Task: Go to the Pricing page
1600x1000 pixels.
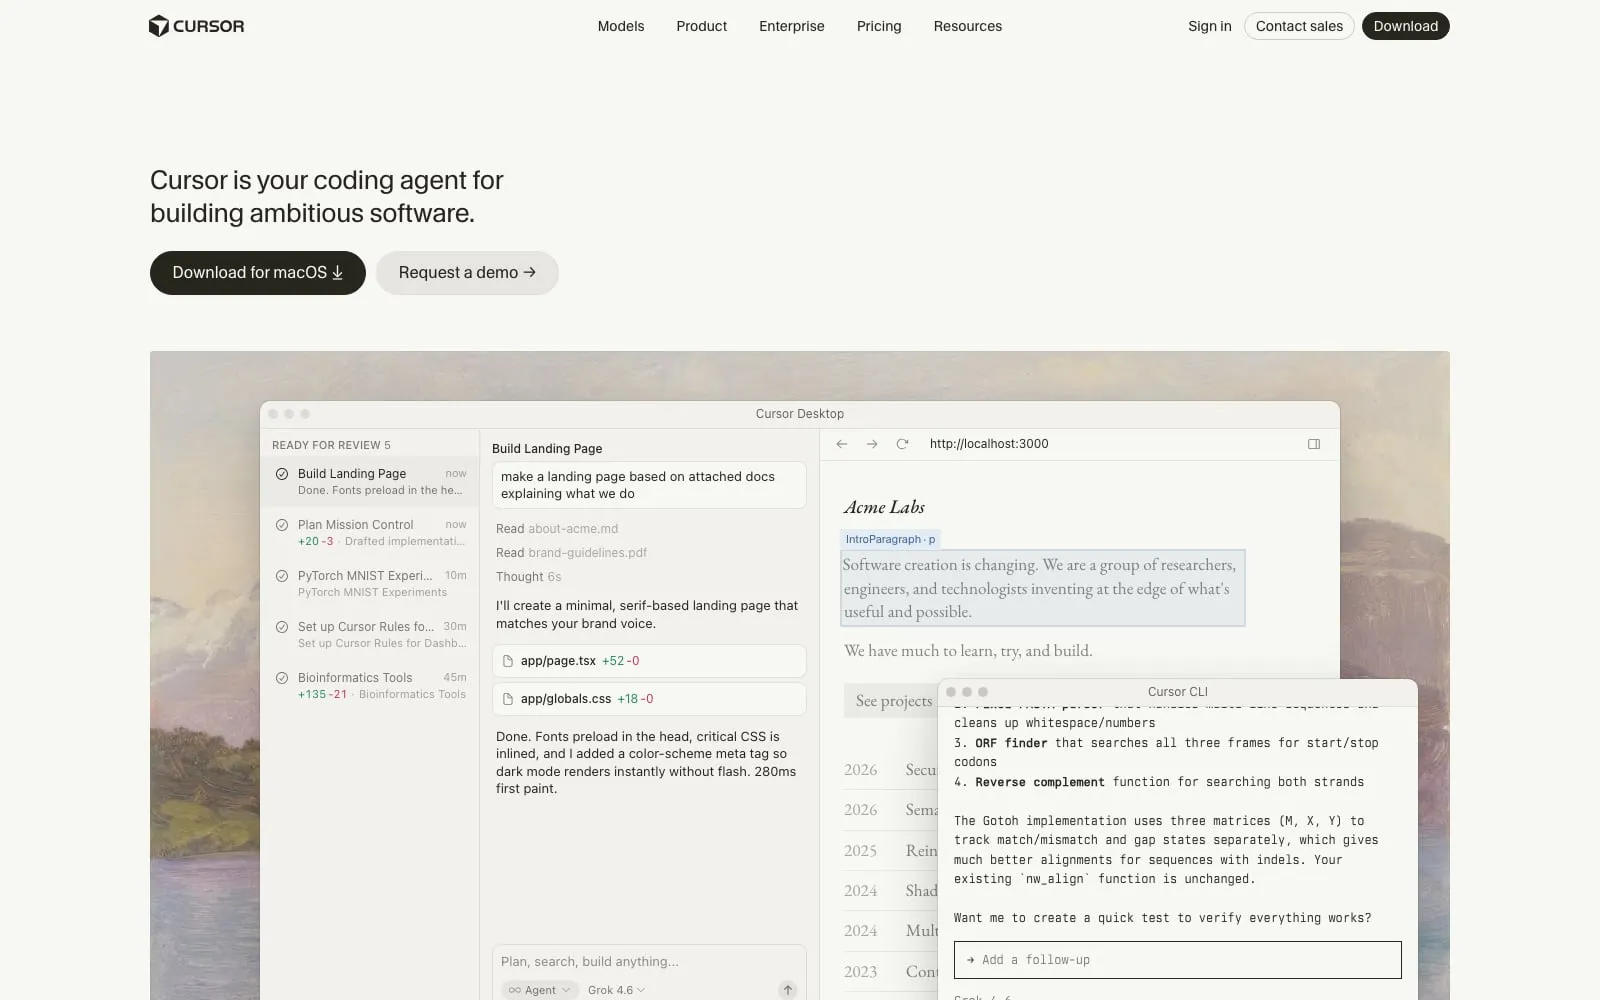Action: click(x=879, y=26)
